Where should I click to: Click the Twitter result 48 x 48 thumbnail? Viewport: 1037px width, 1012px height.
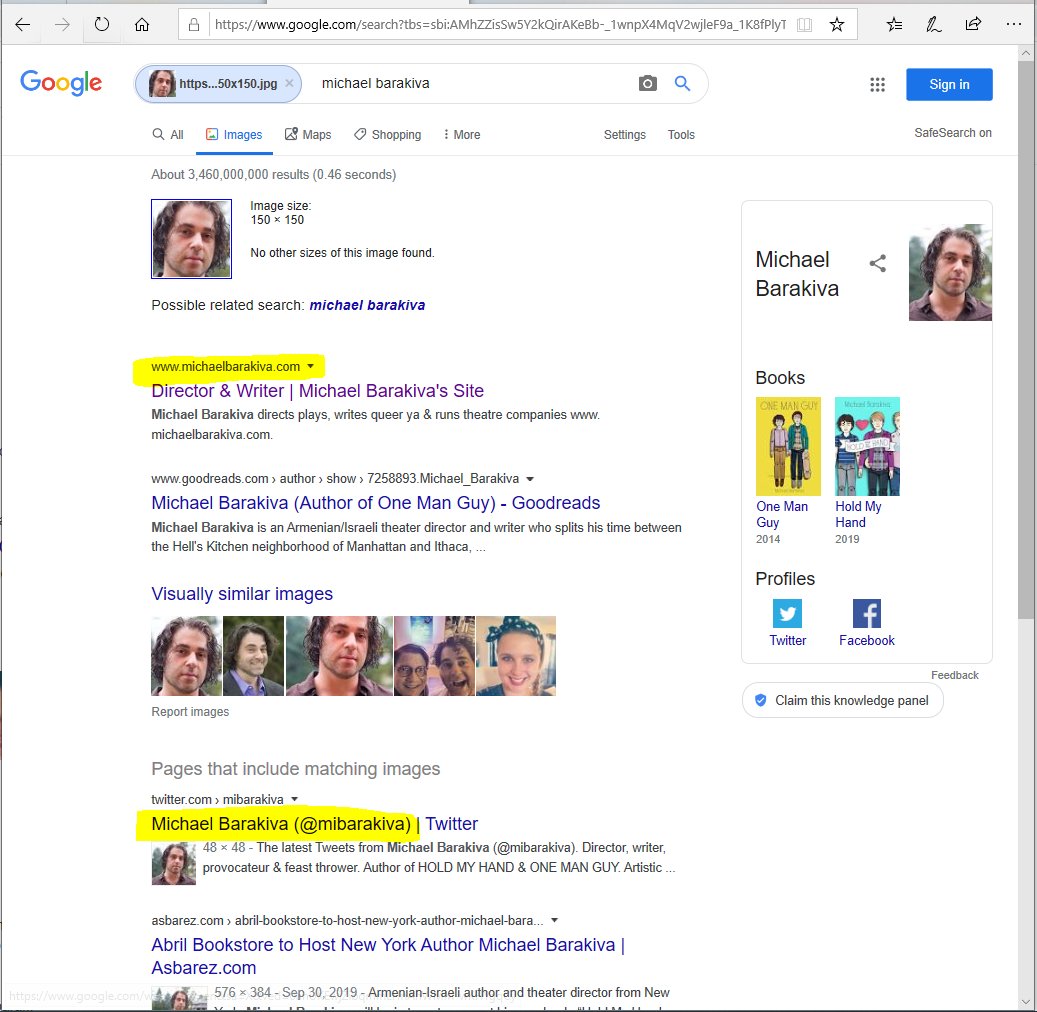click(174, 863)
